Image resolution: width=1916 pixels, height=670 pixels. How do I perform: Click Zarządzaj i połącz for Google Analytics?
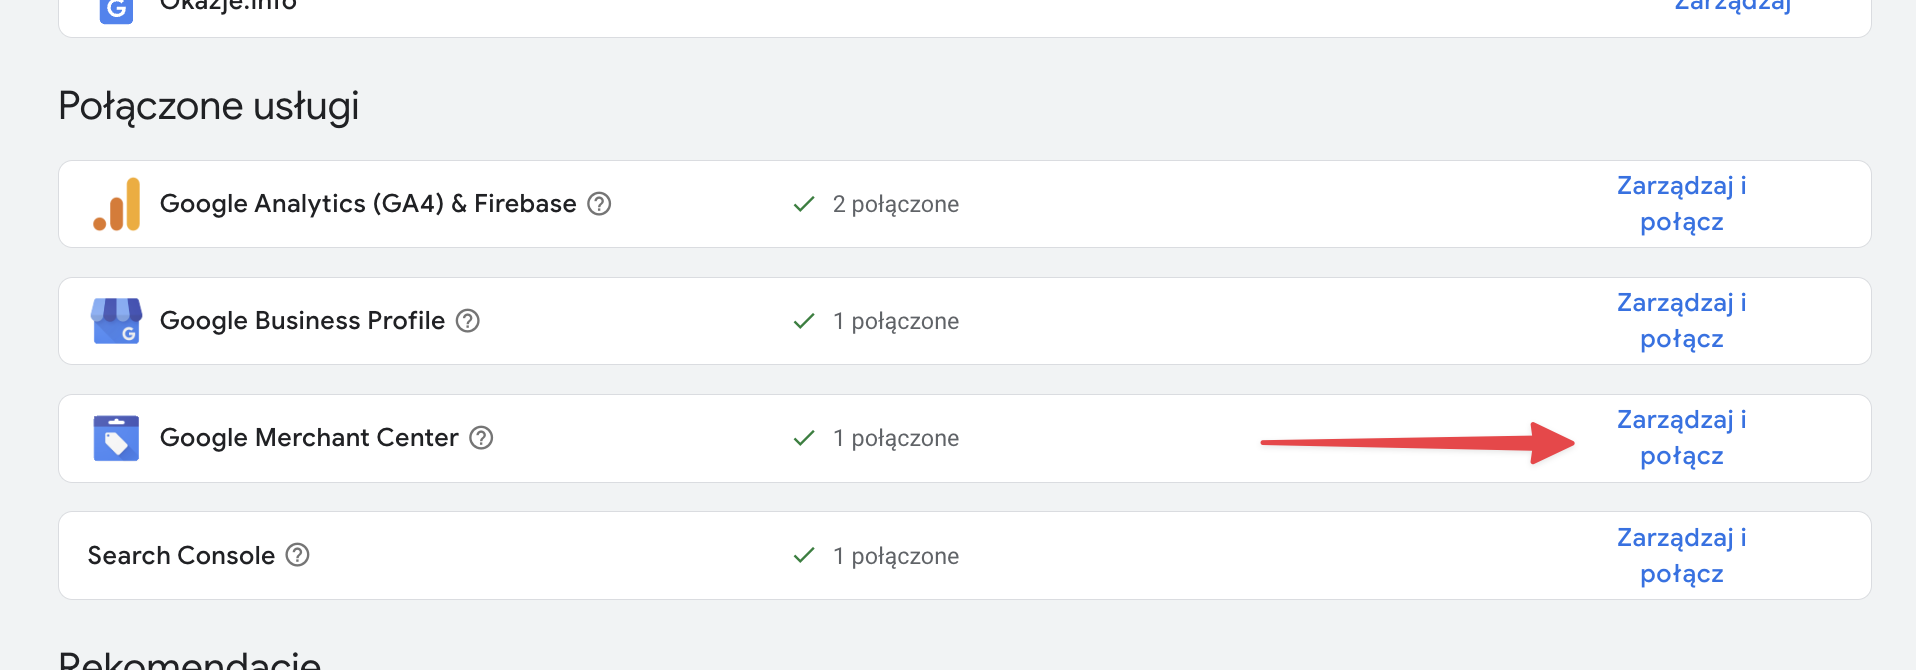pyautogui.click(x=1682, y=204)
